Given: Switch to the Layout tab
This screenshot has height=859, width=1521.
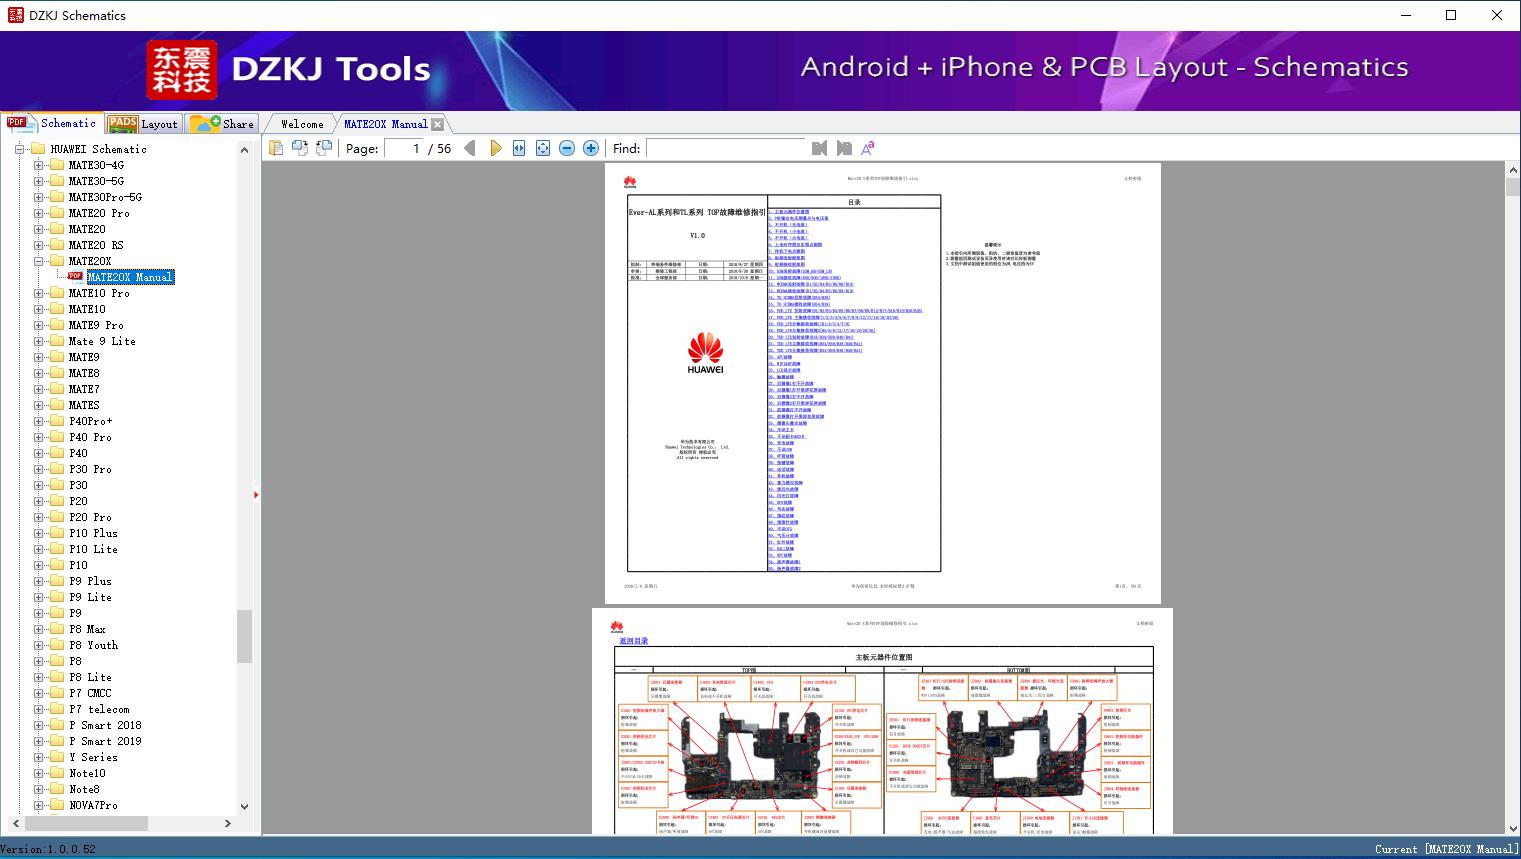Looking at the screenshot, I should pyautogui.click(x=143, y=124).
